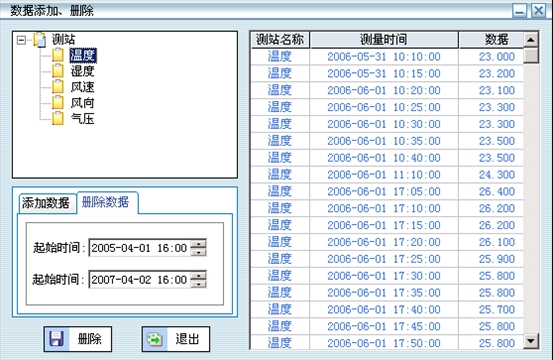Click the 23.200 data value

pos(497,73)
